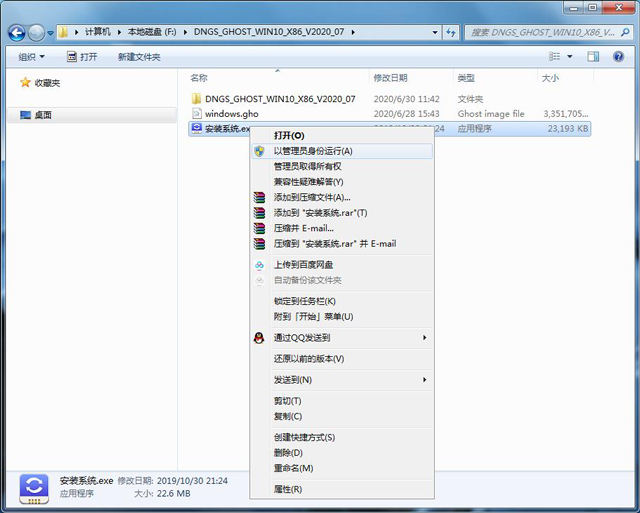
Task: Click the large 安装系统.exe details pane icon
Action: (34, 489)
